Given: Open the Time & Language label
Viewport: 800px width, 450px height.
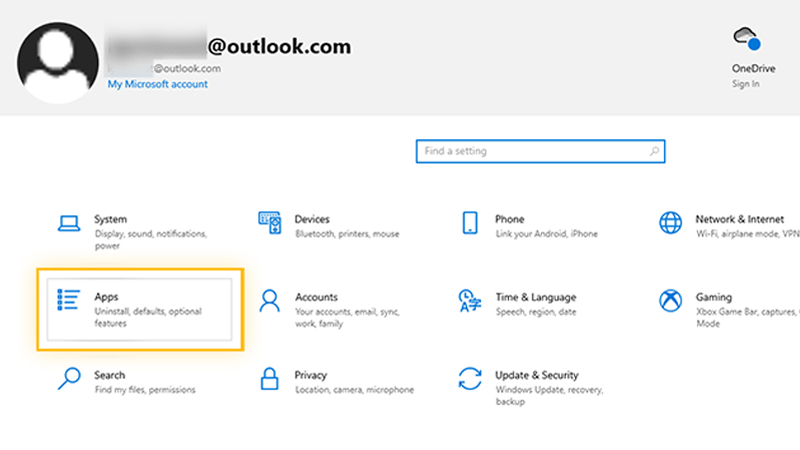Looking at the screenshot, I should (536, 297).
